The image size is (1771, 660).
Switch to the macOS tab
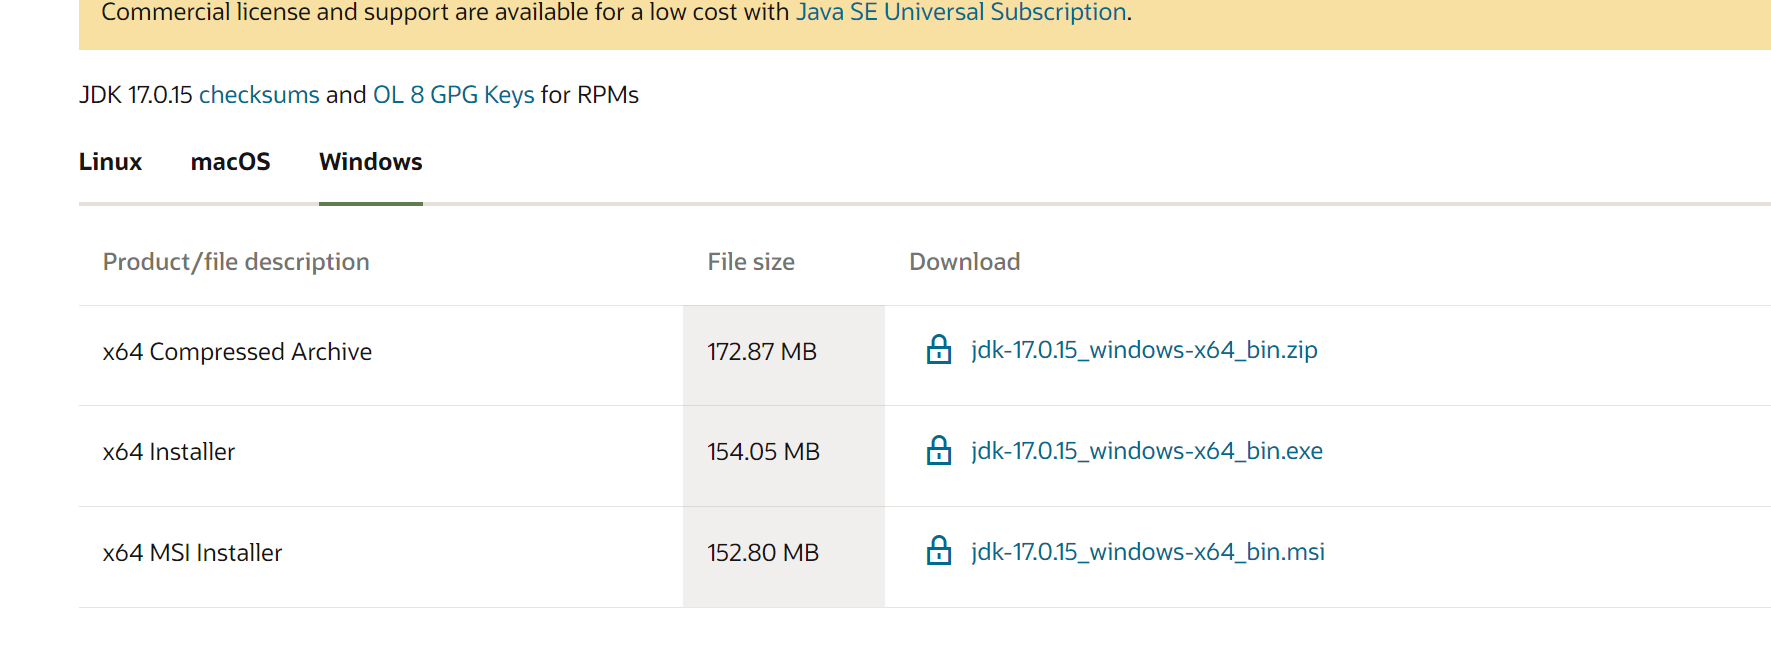click(x=230, y=162)
